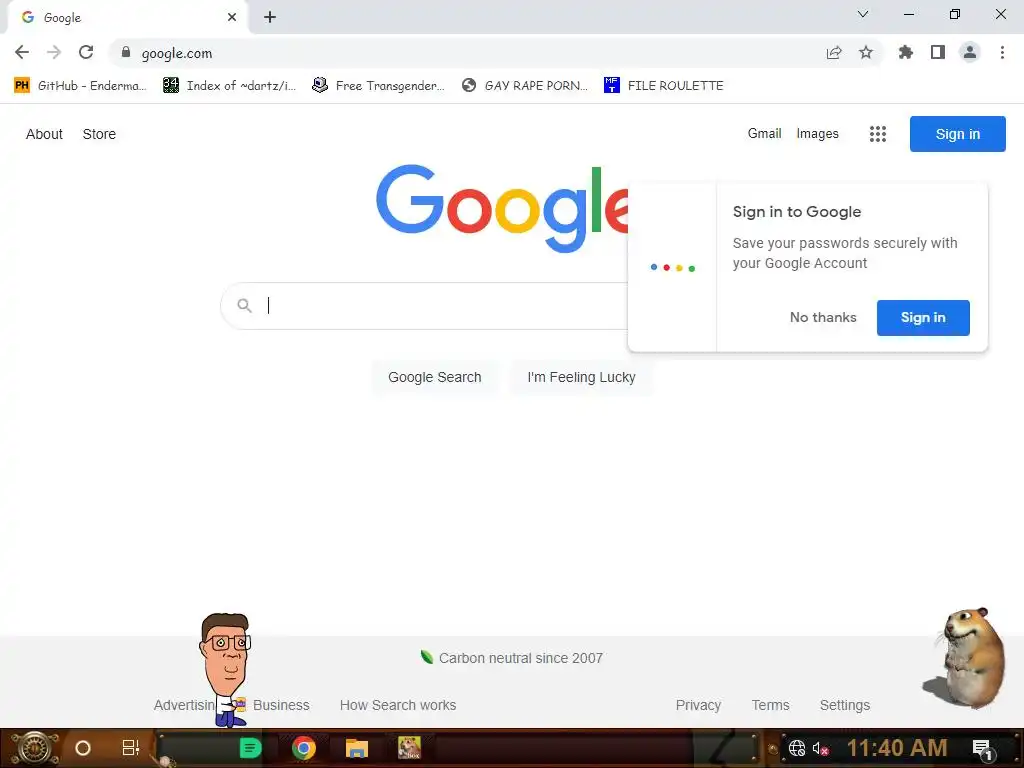Reload the Google page
Image resolution: width=1024 pixels, height=768 pixels.
pyautogui.click(x=86, y=52)
